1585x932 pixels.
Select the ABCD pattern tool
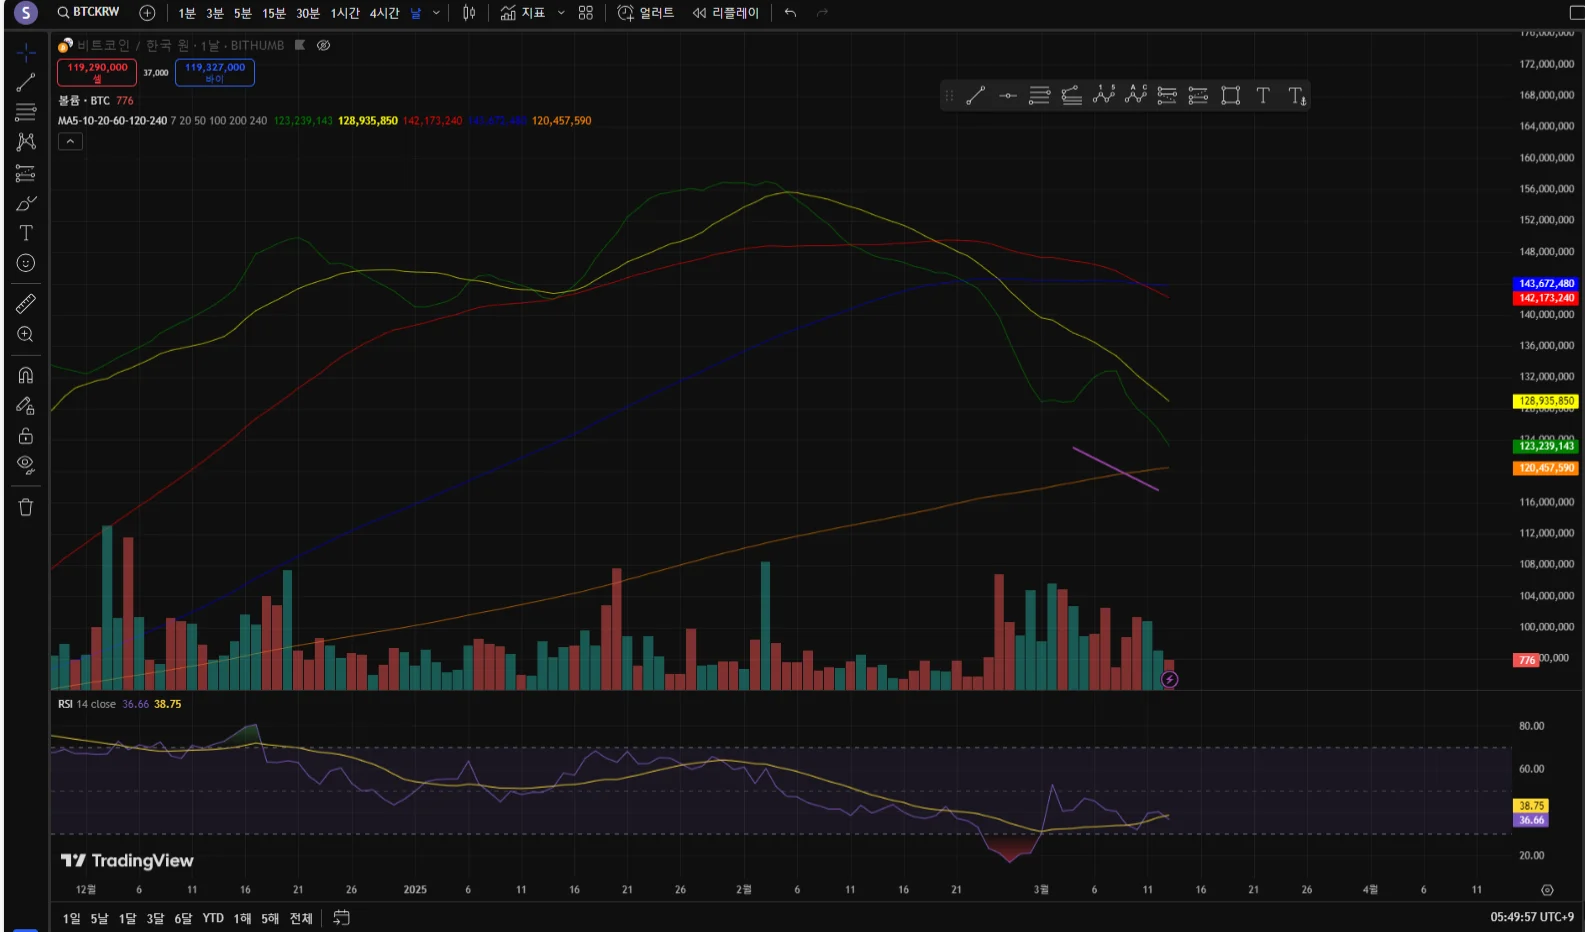pyautogui.click(x=1135, y=96)
